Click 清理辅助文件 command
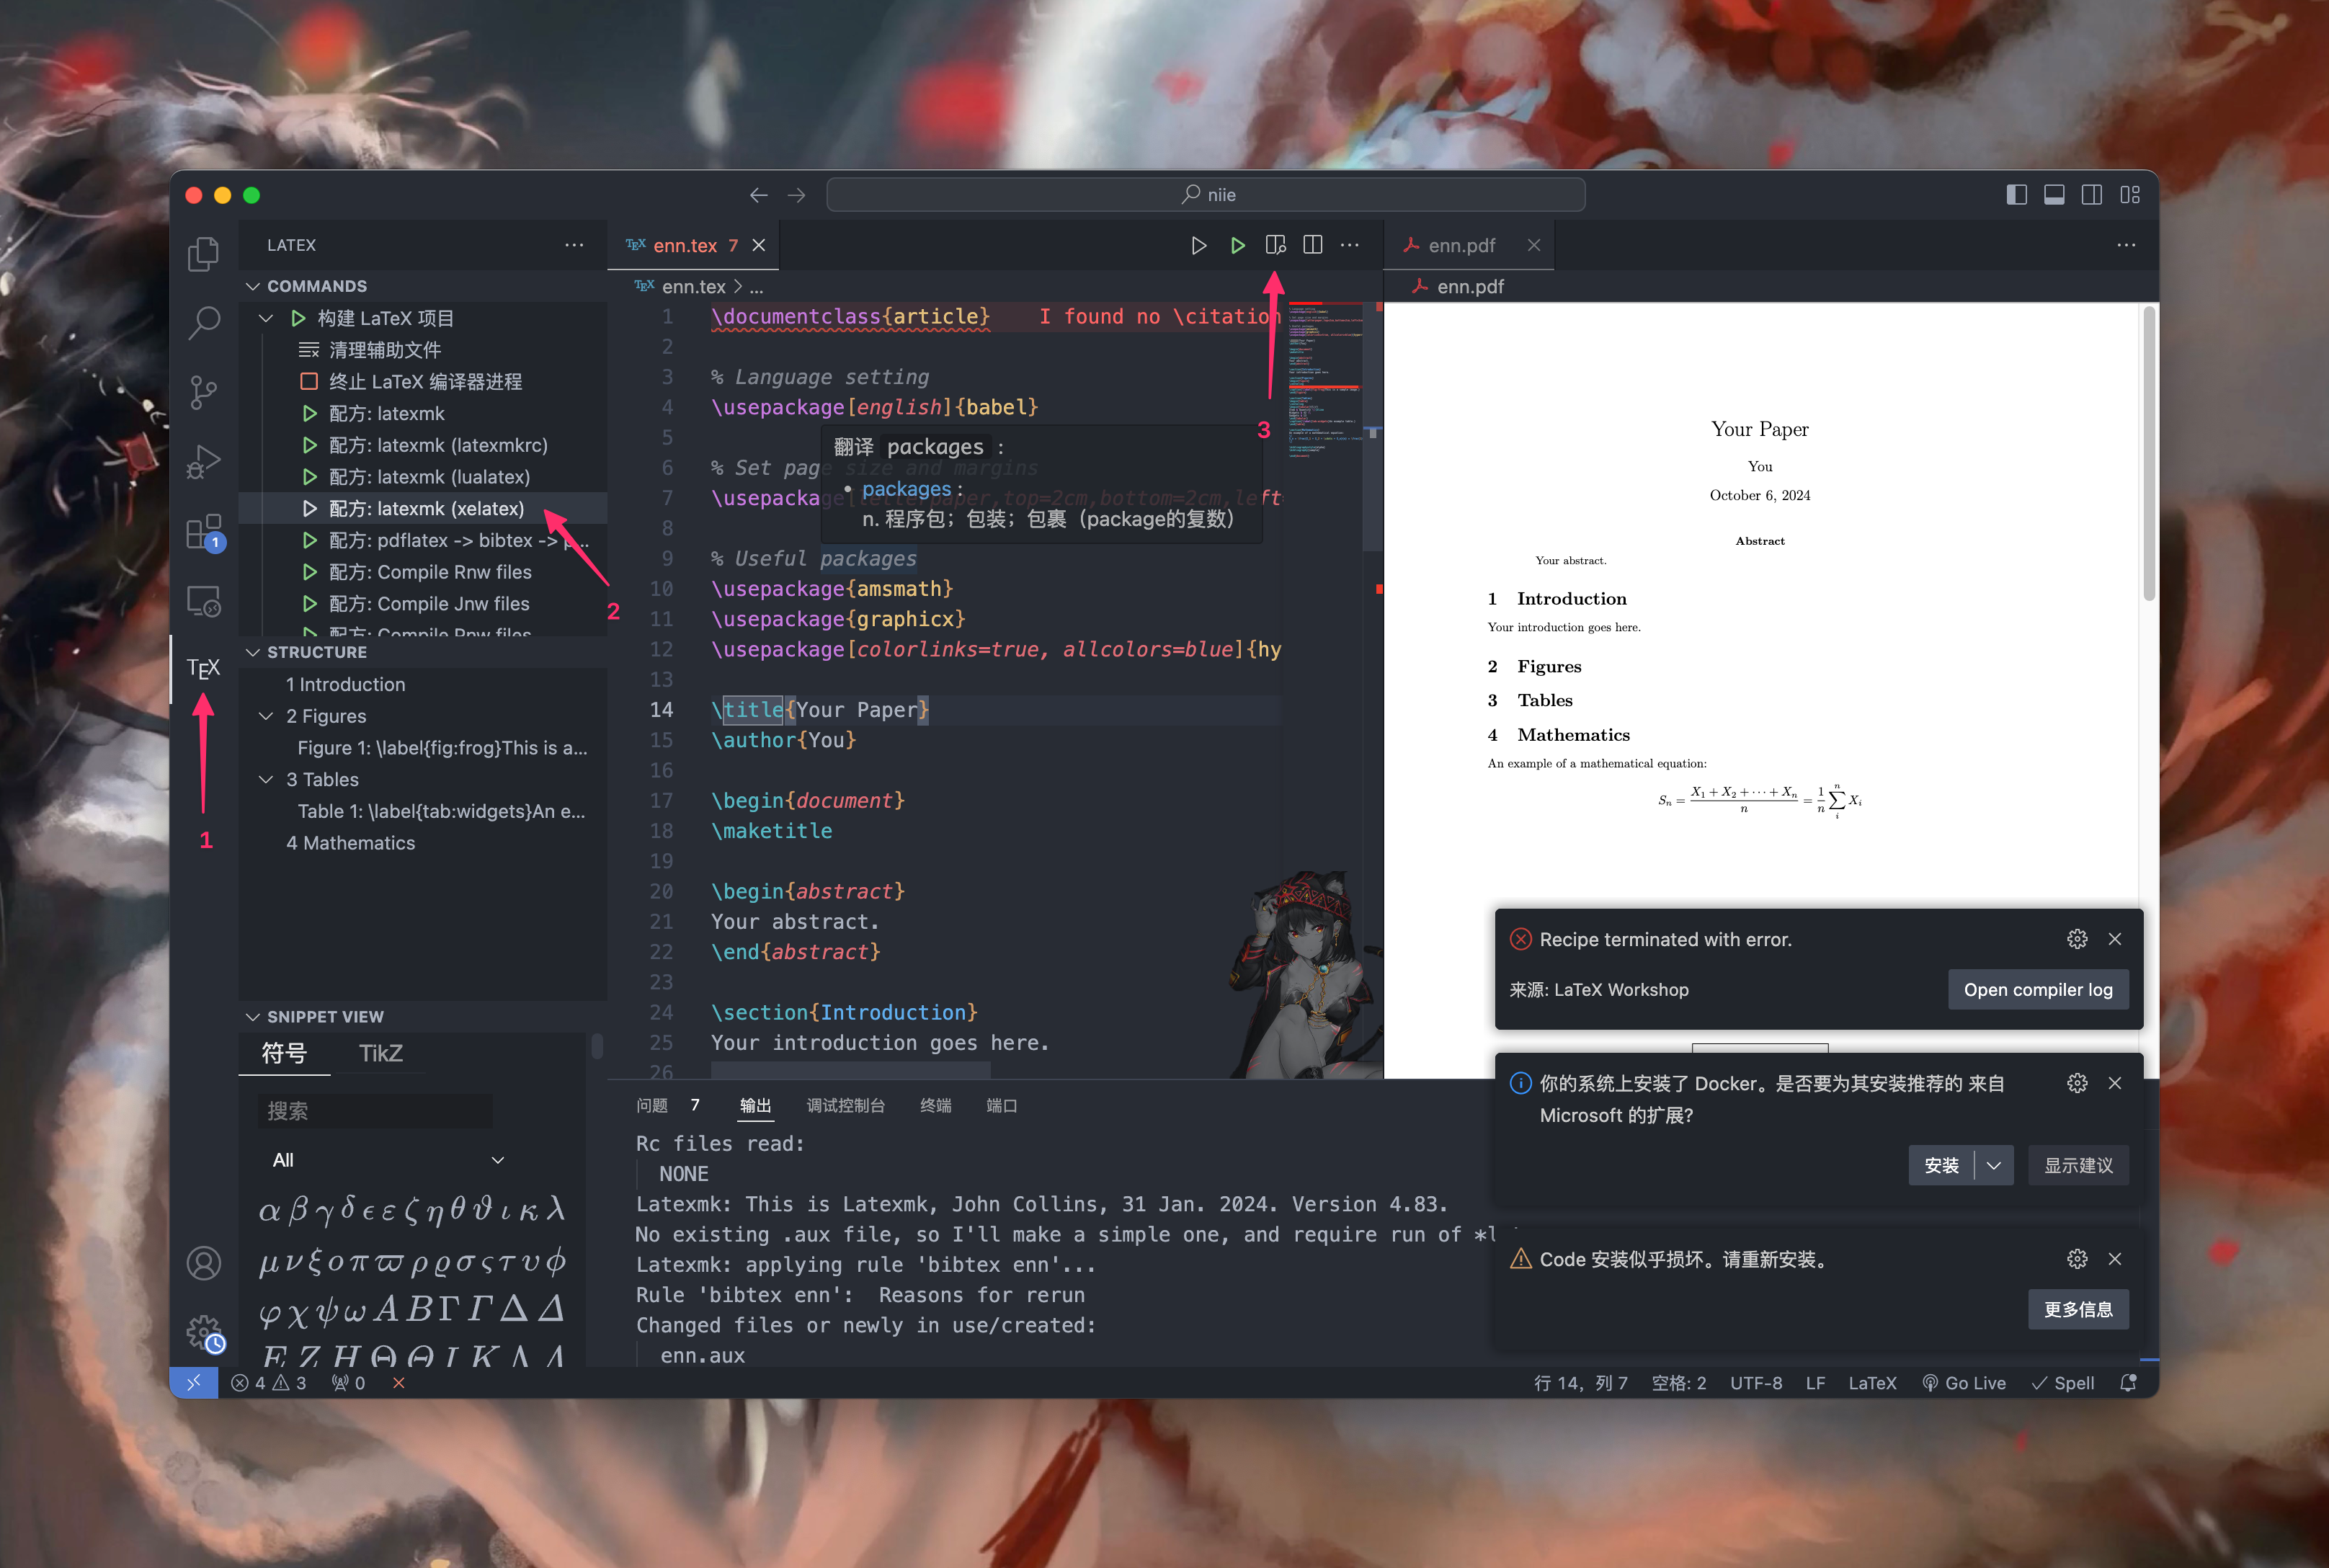Image resolution: width=2329 pixels, height=1568 pixels. click(x=424, y=350)
